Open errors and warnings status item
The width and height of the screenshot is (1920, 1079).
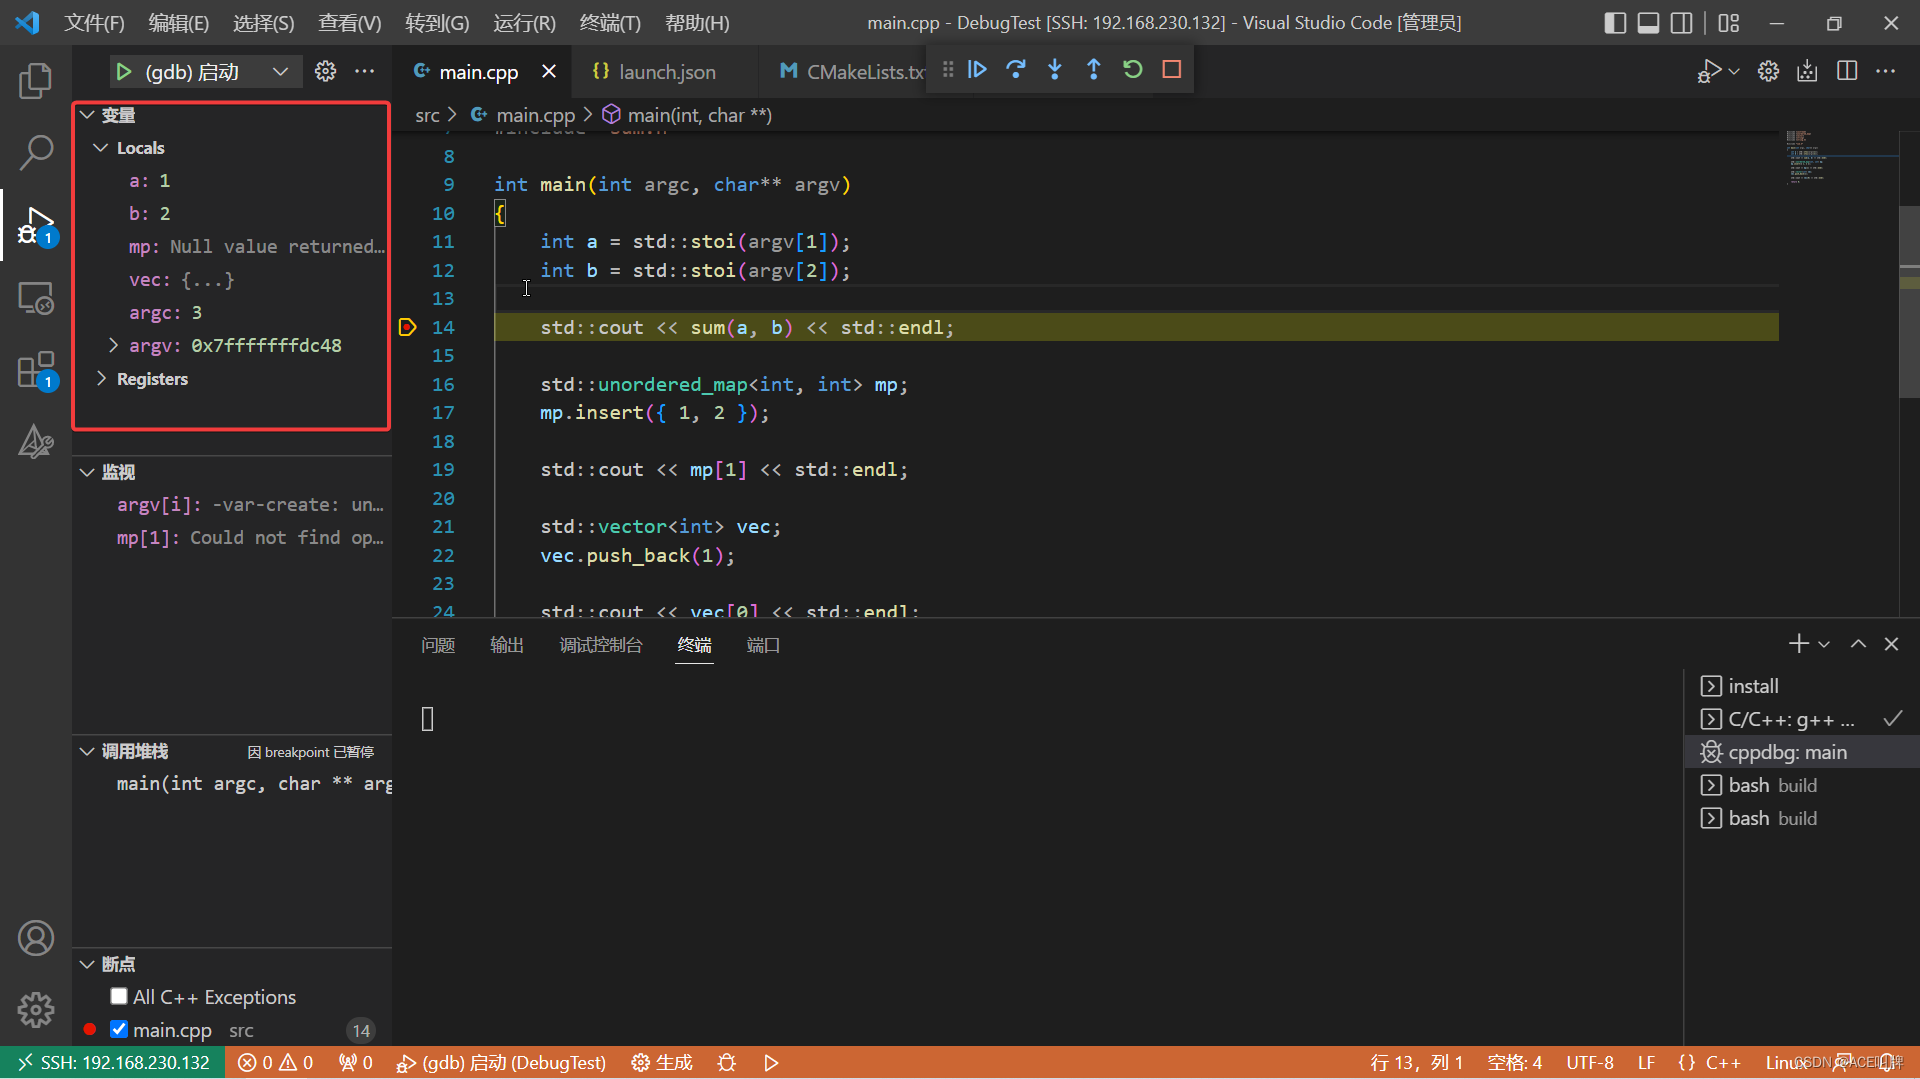click(276, 1062)
